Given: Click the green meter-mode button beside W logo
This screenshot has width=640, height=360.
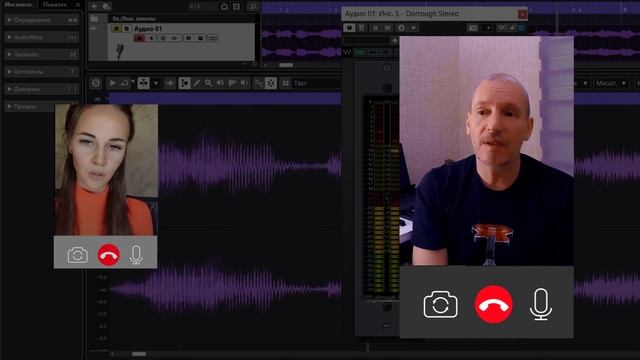Looking at the screenshot, I should [360, 52].
